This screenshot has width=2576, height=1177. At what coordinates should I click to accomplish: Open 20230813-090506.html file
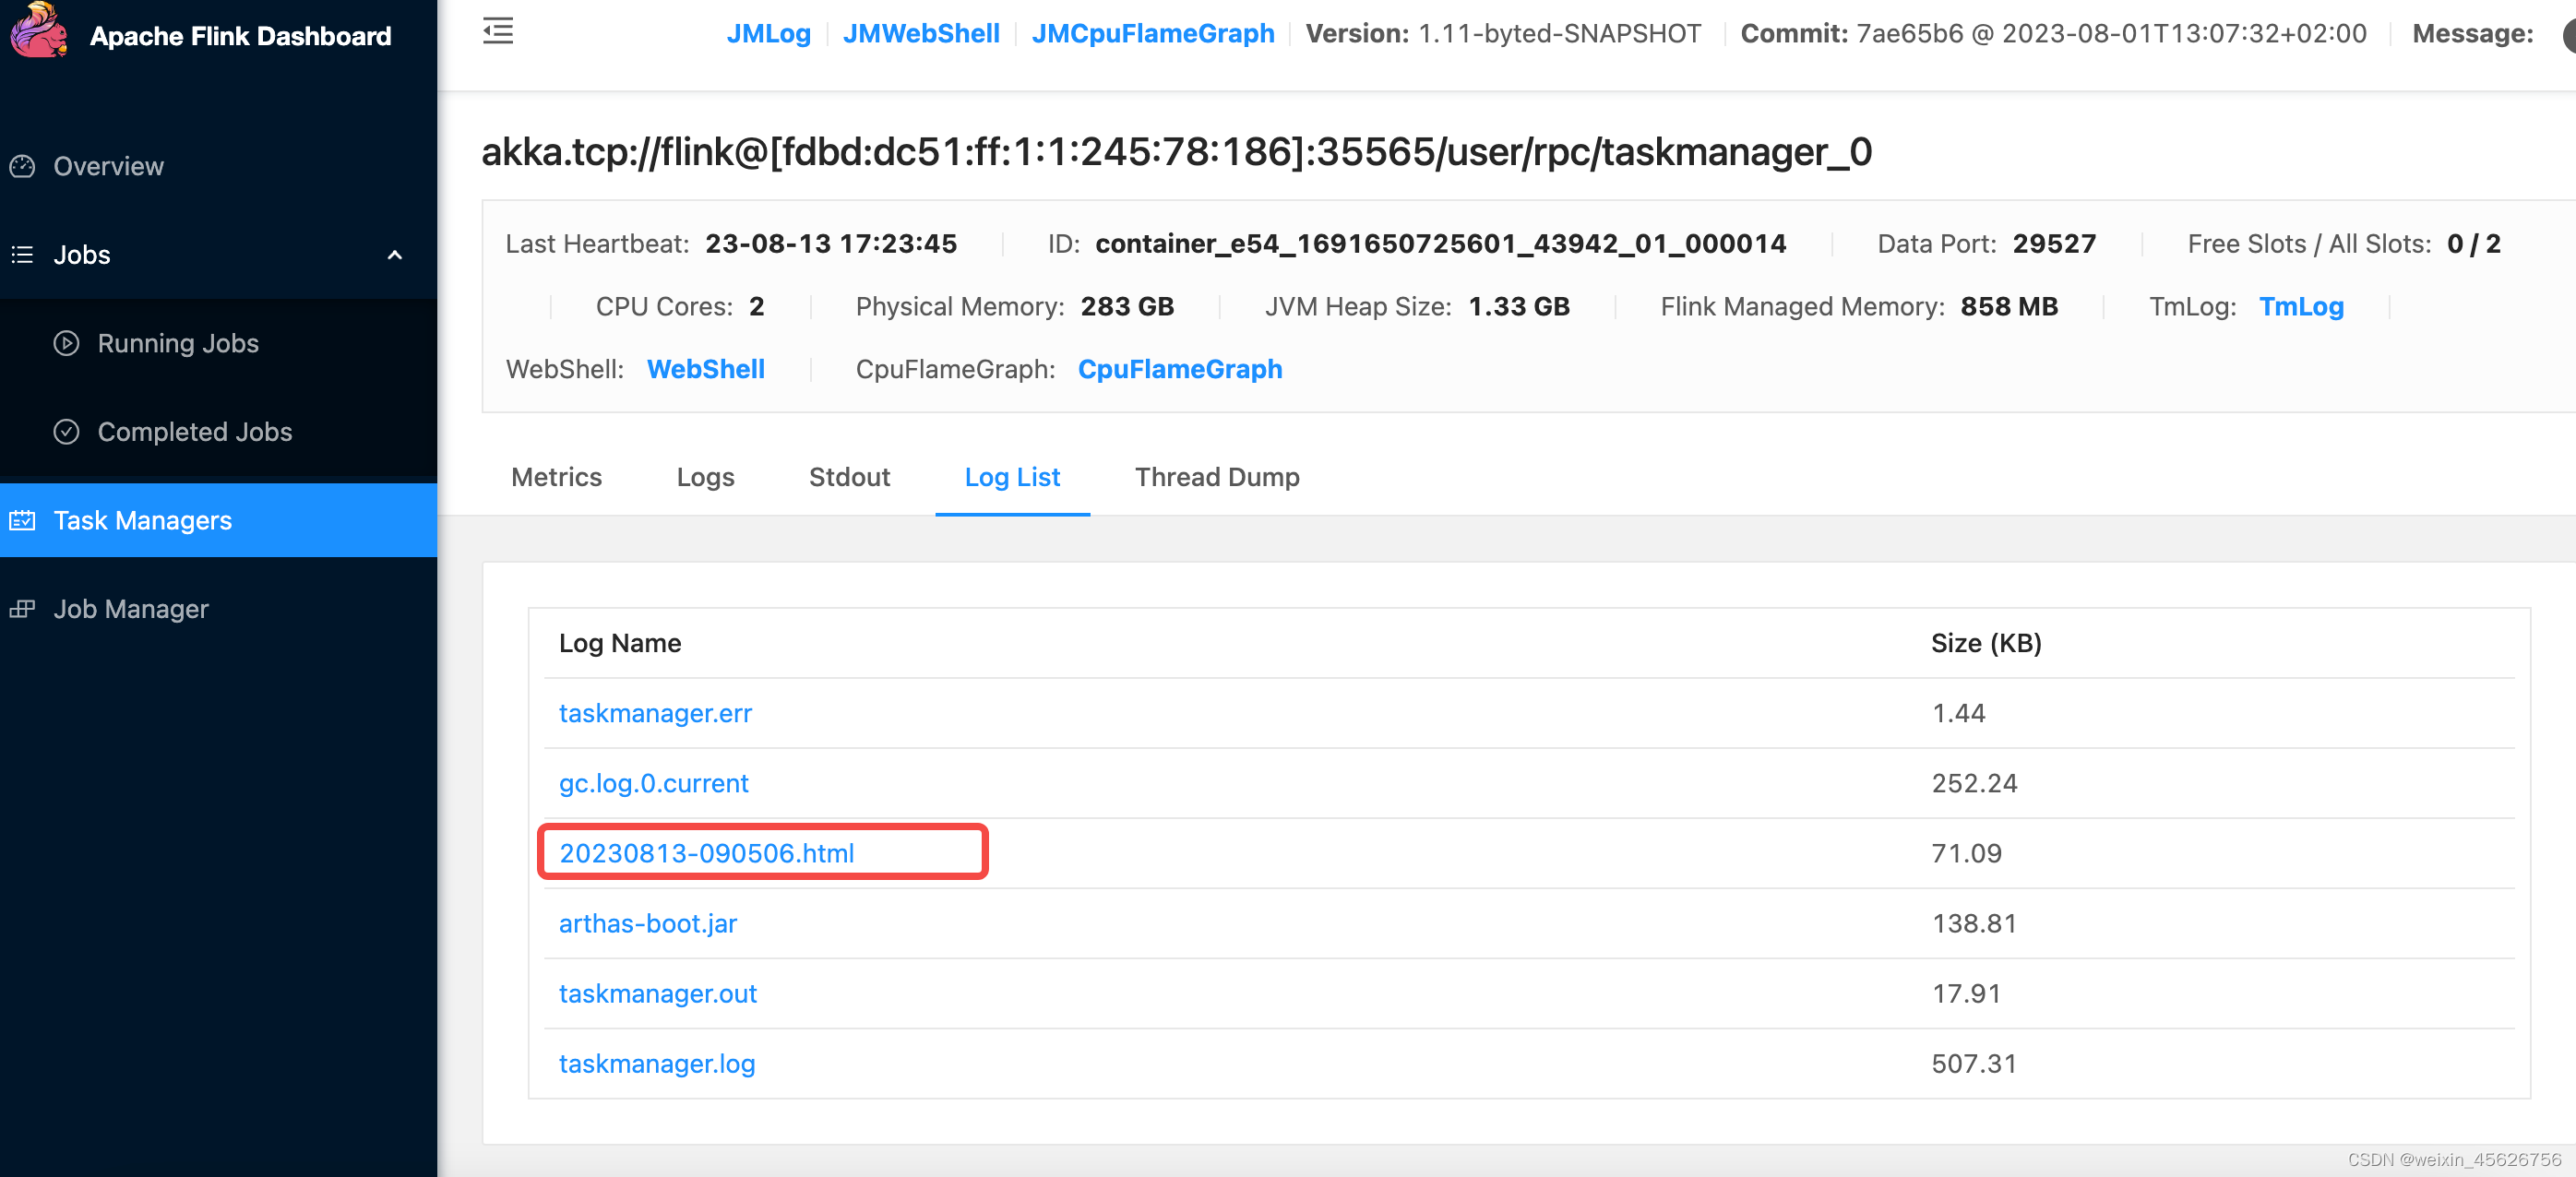(x=706, y=853)
